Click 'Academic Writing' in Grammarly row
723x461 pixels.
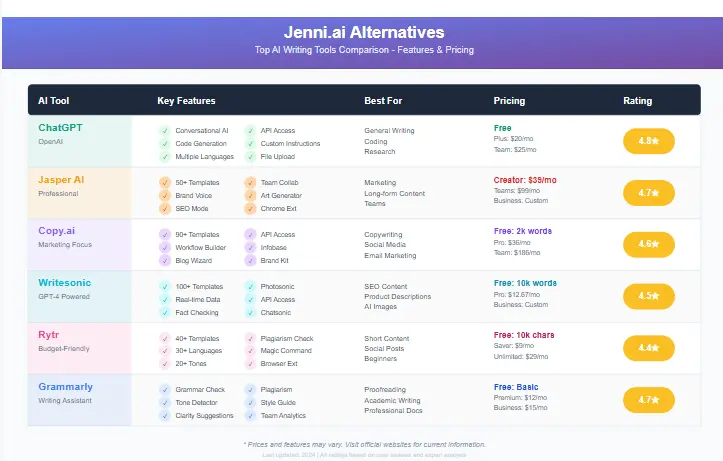392,401
